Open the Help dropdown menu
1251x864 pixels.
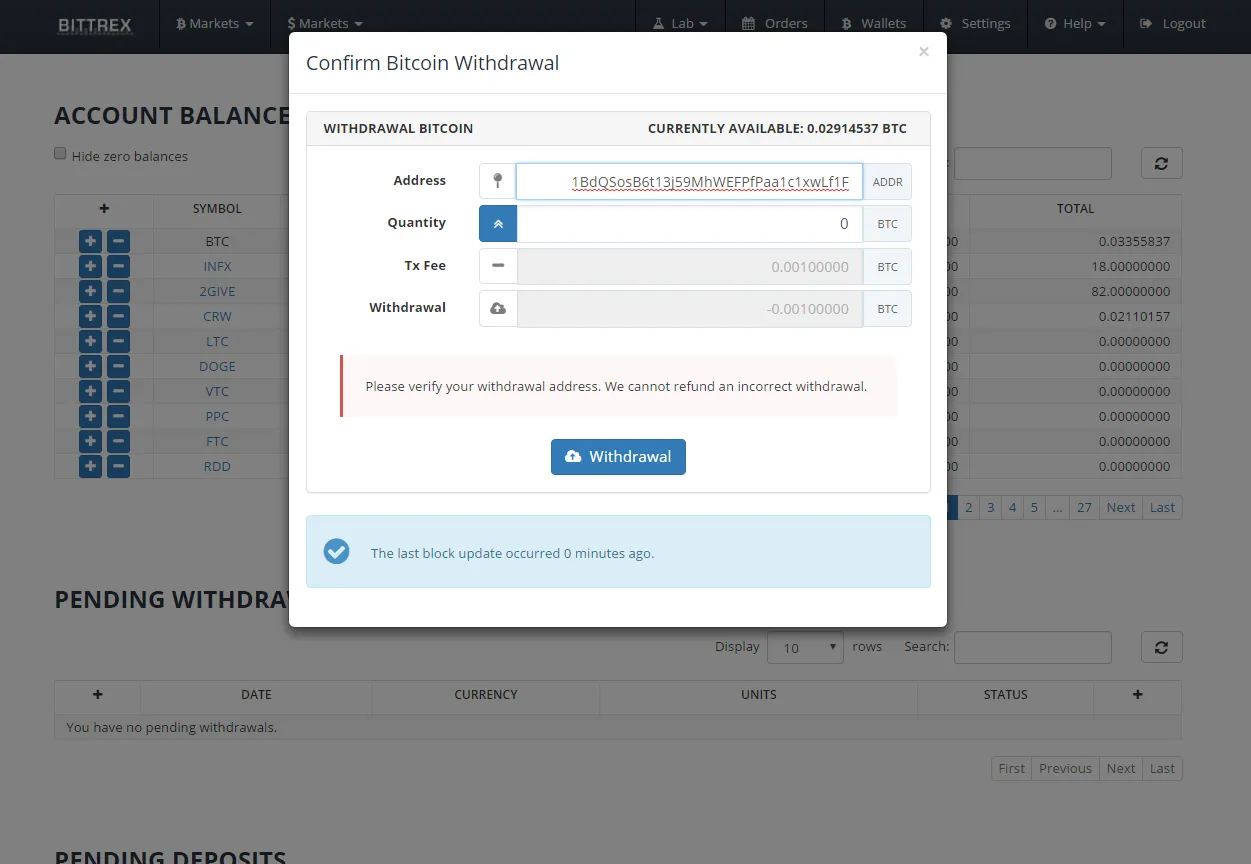(x=1075, y=23)
